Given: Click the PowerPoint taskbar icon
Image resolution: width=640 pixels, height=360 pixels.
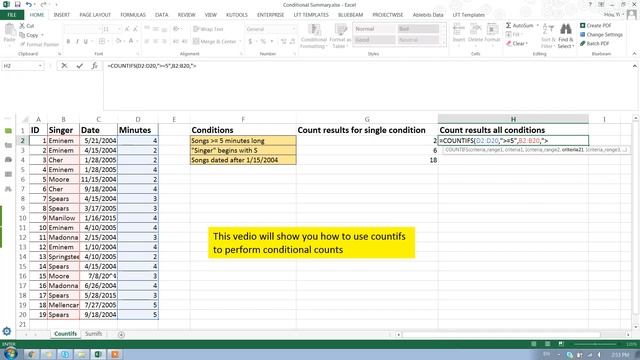Looking at the screenshot, I should pos(115,354).
